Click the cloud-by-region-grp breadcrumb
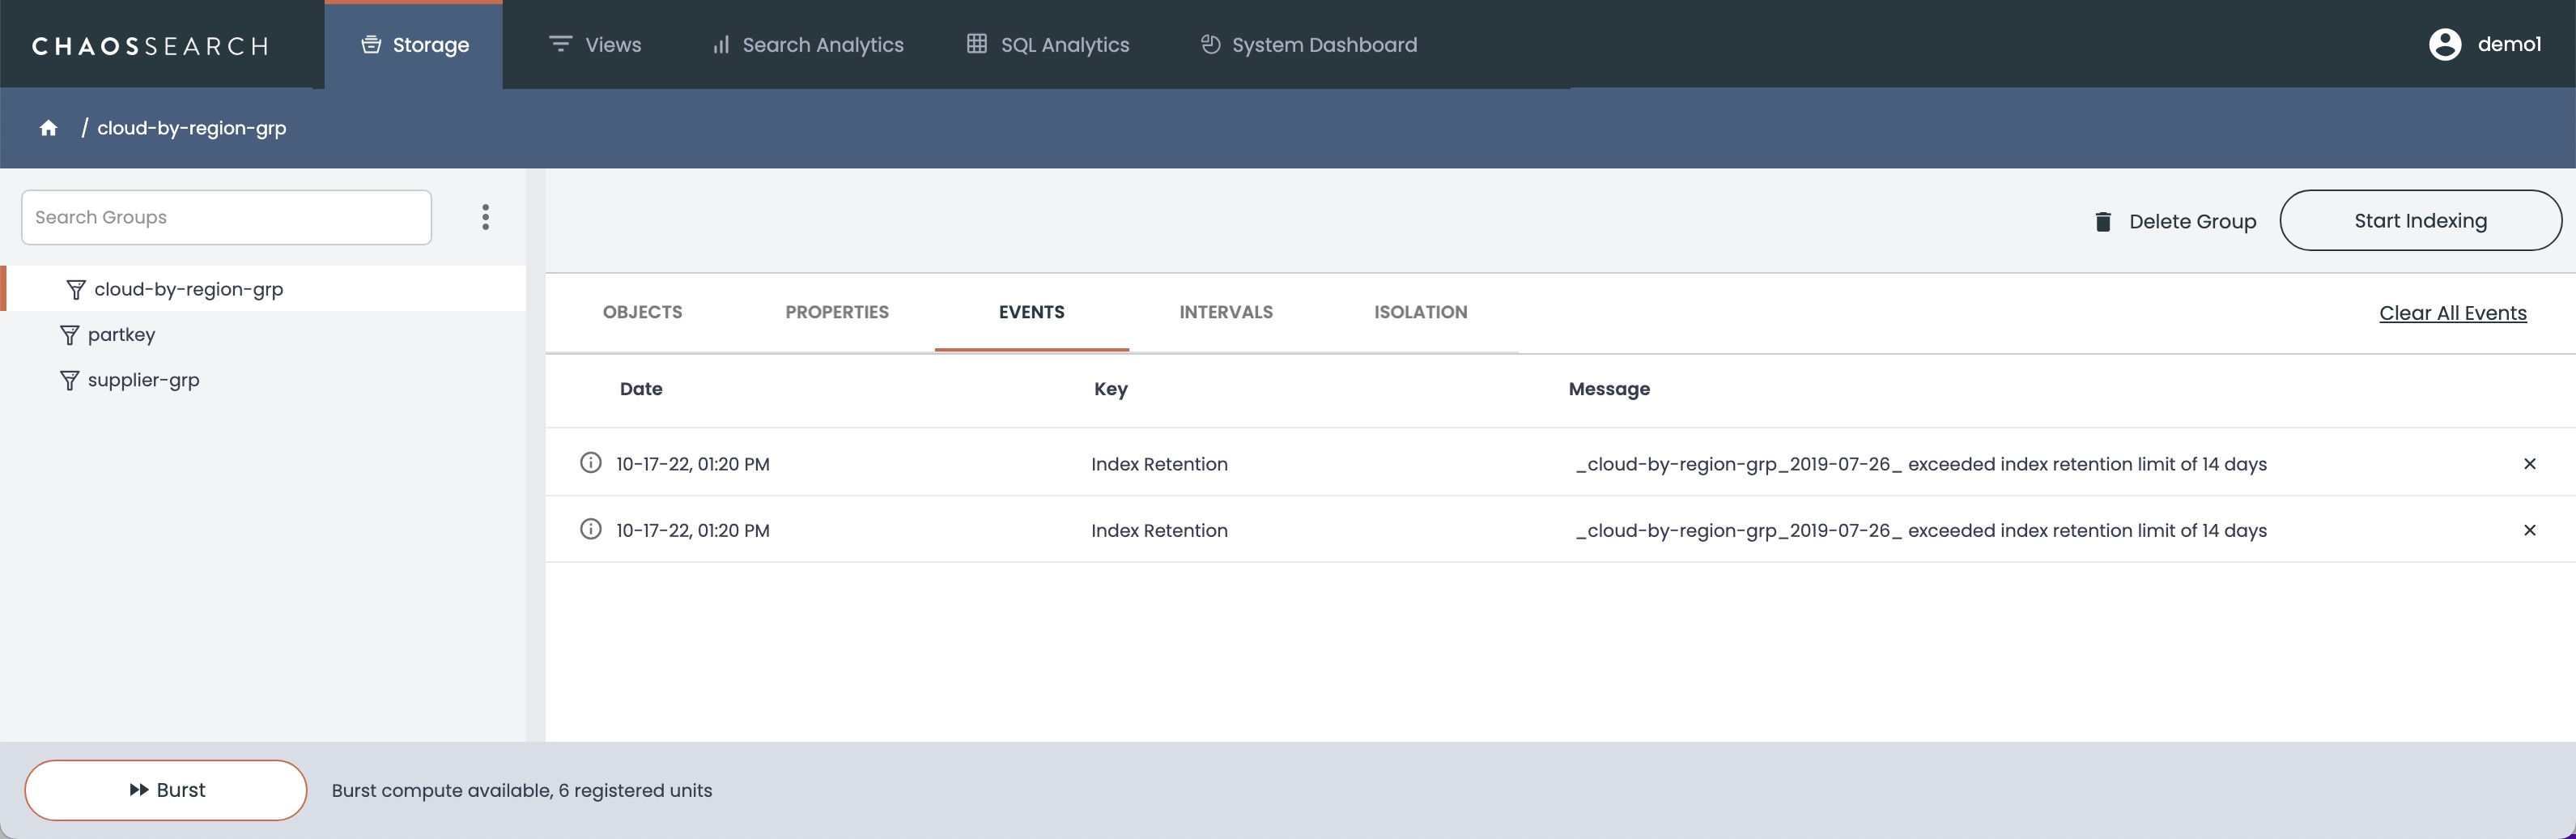2576x839 pixels. [x=191, y=128]
